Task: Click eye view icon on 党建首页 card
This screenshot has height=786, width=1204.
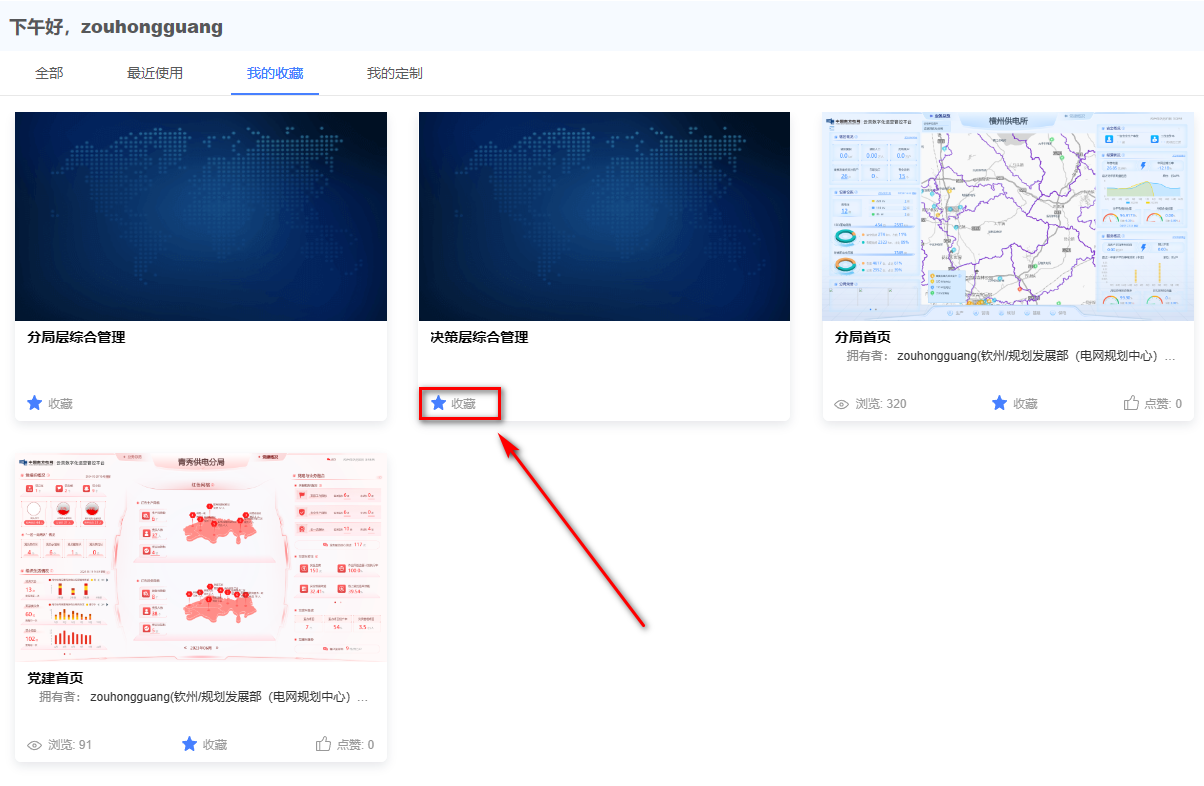Action: coord(35,745)
